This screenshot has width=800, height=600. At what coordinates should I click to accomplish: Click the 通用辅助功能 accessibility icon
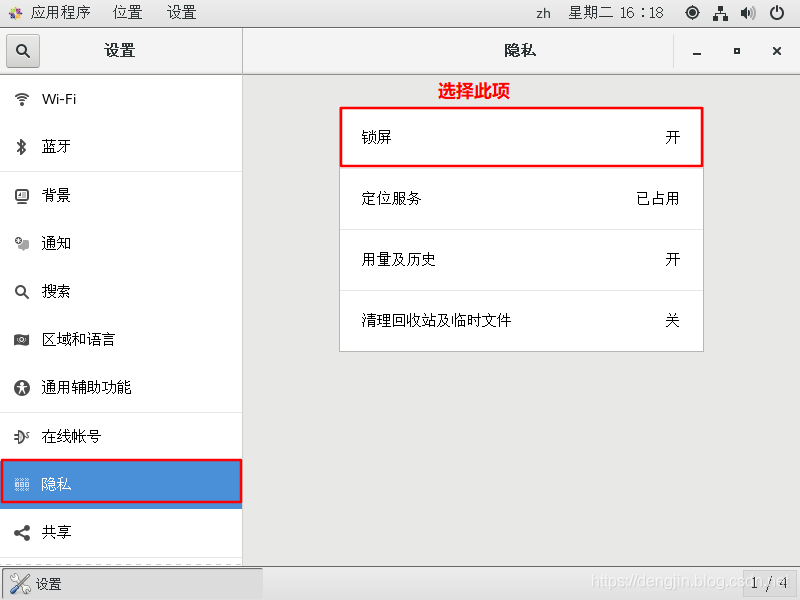(21, 388)
